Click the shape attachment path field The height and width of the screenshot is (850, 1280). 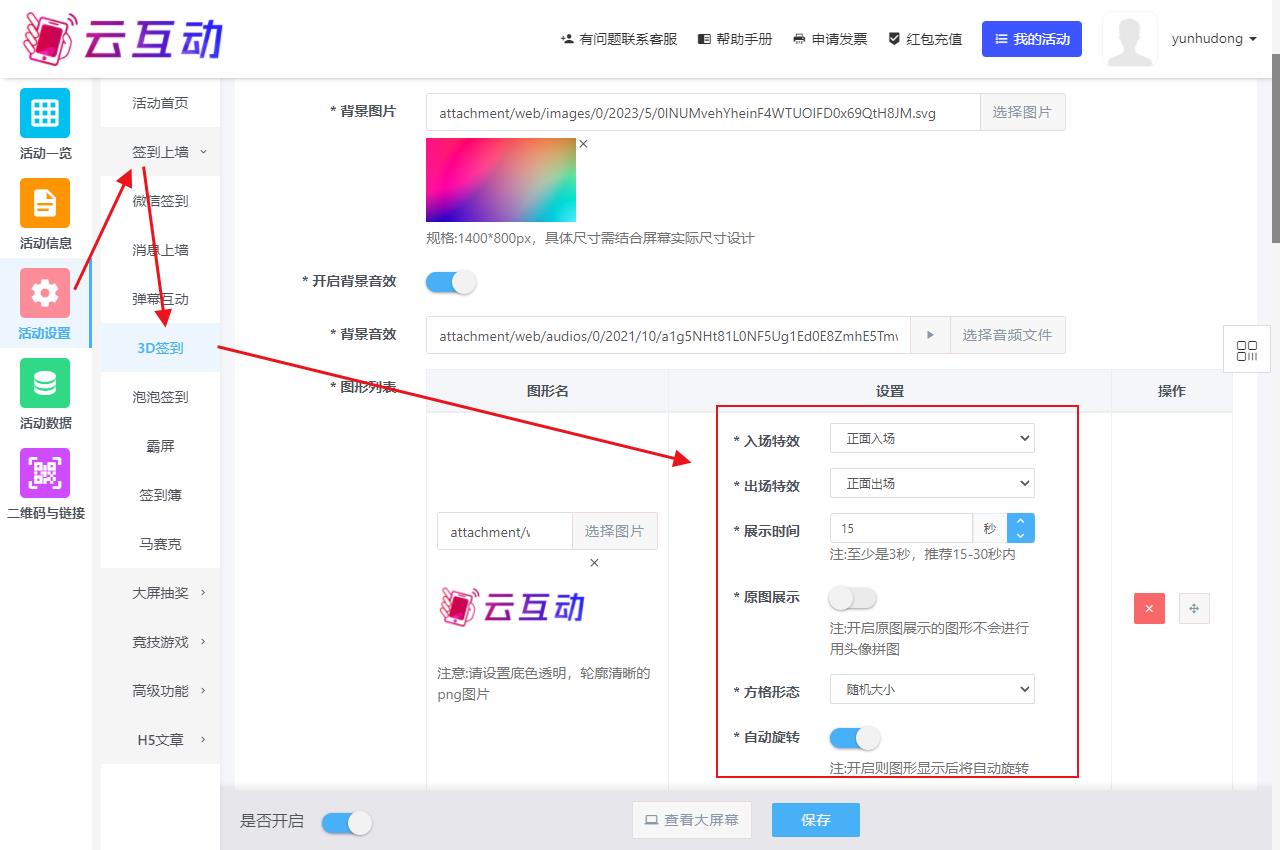[504, 531]
